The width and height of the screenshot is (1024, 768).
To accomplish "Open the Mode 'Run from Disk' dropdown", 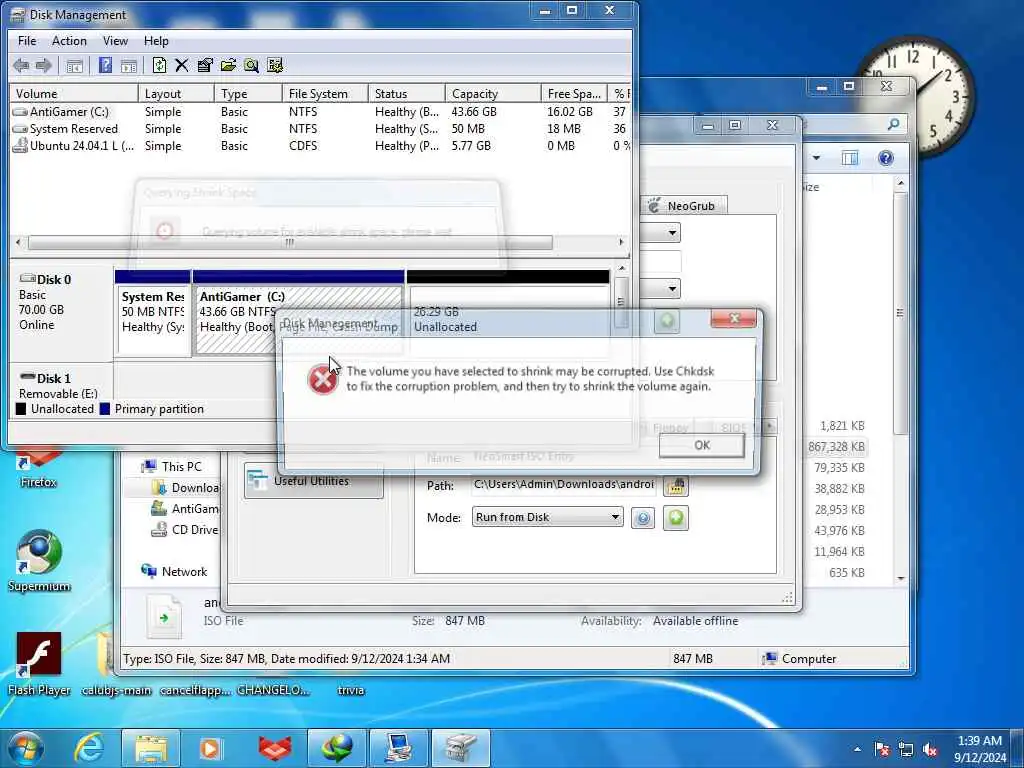I will (547, 517).
